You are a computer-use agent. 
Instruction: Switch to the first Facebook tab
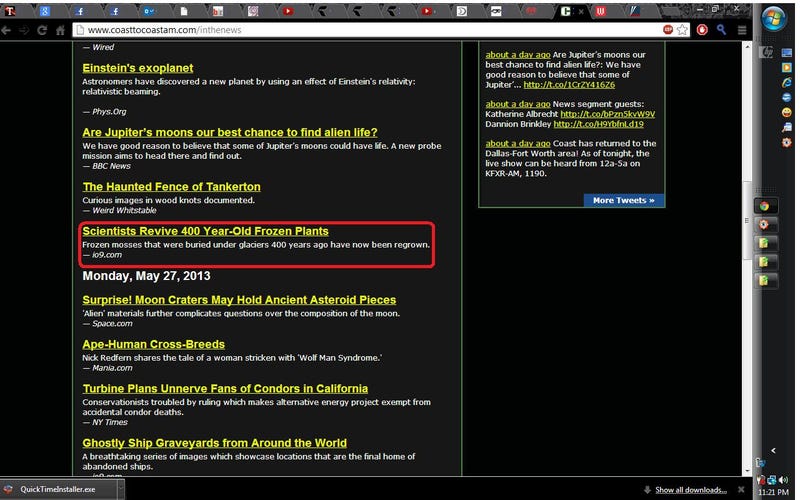click(80, 11)
